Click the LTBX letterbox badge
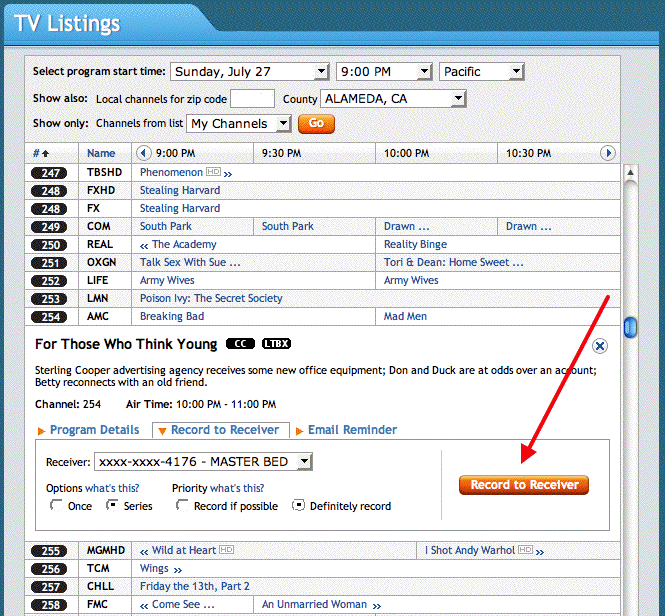This screenshot has width=665, height=616. 276,344
